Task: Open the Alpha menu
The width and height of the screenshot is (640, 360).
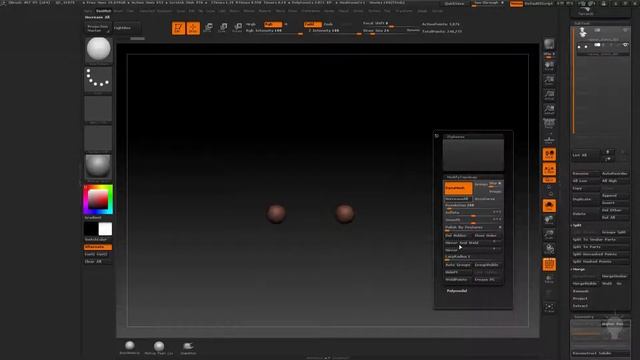Action: [89, 11]
